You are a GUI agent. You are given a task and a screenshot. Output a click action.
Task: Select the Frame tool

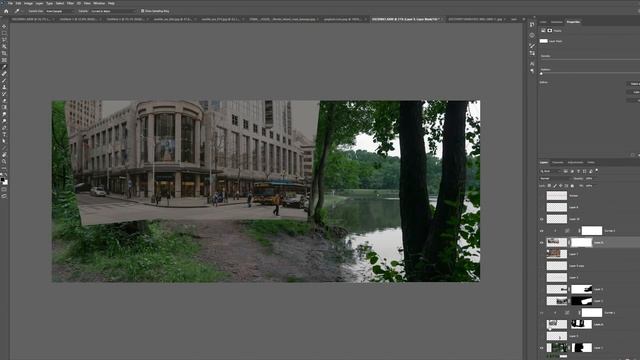pyautogui.click(x=4, y=60)
